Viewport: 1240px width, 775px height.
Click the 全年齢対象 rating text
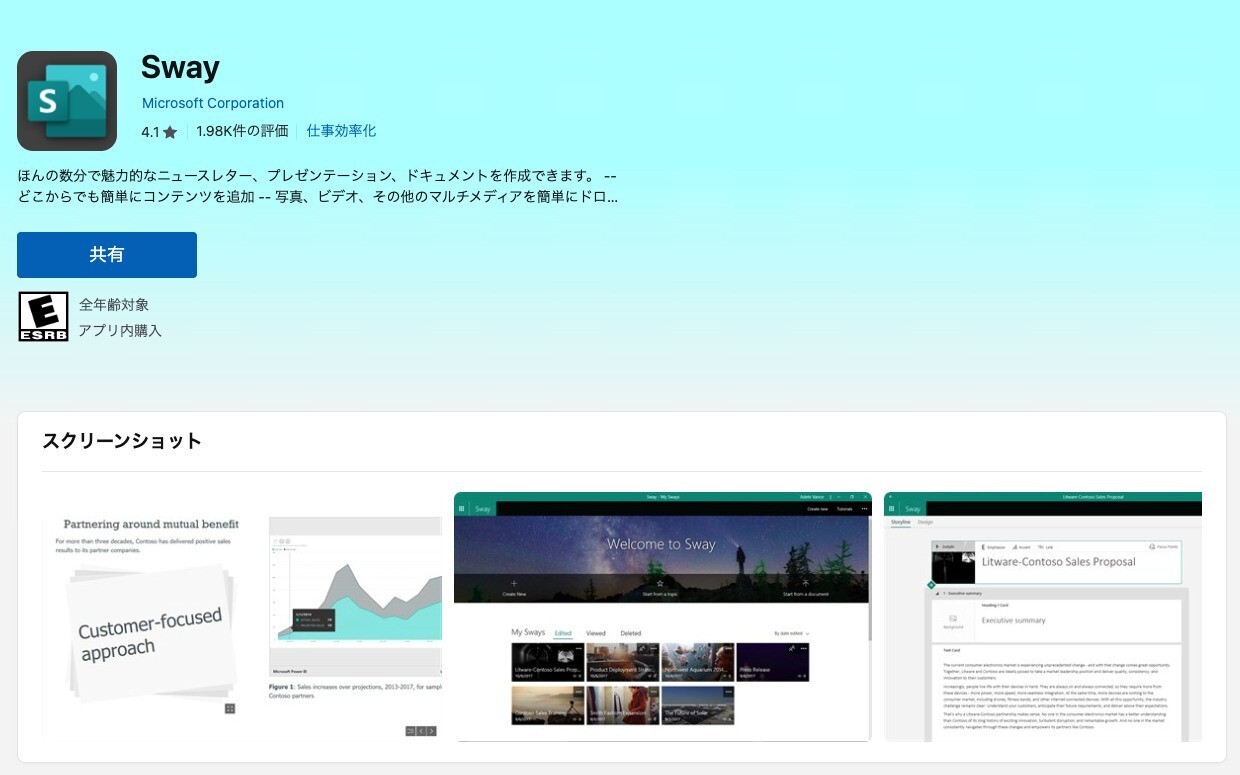pos(114,305)
